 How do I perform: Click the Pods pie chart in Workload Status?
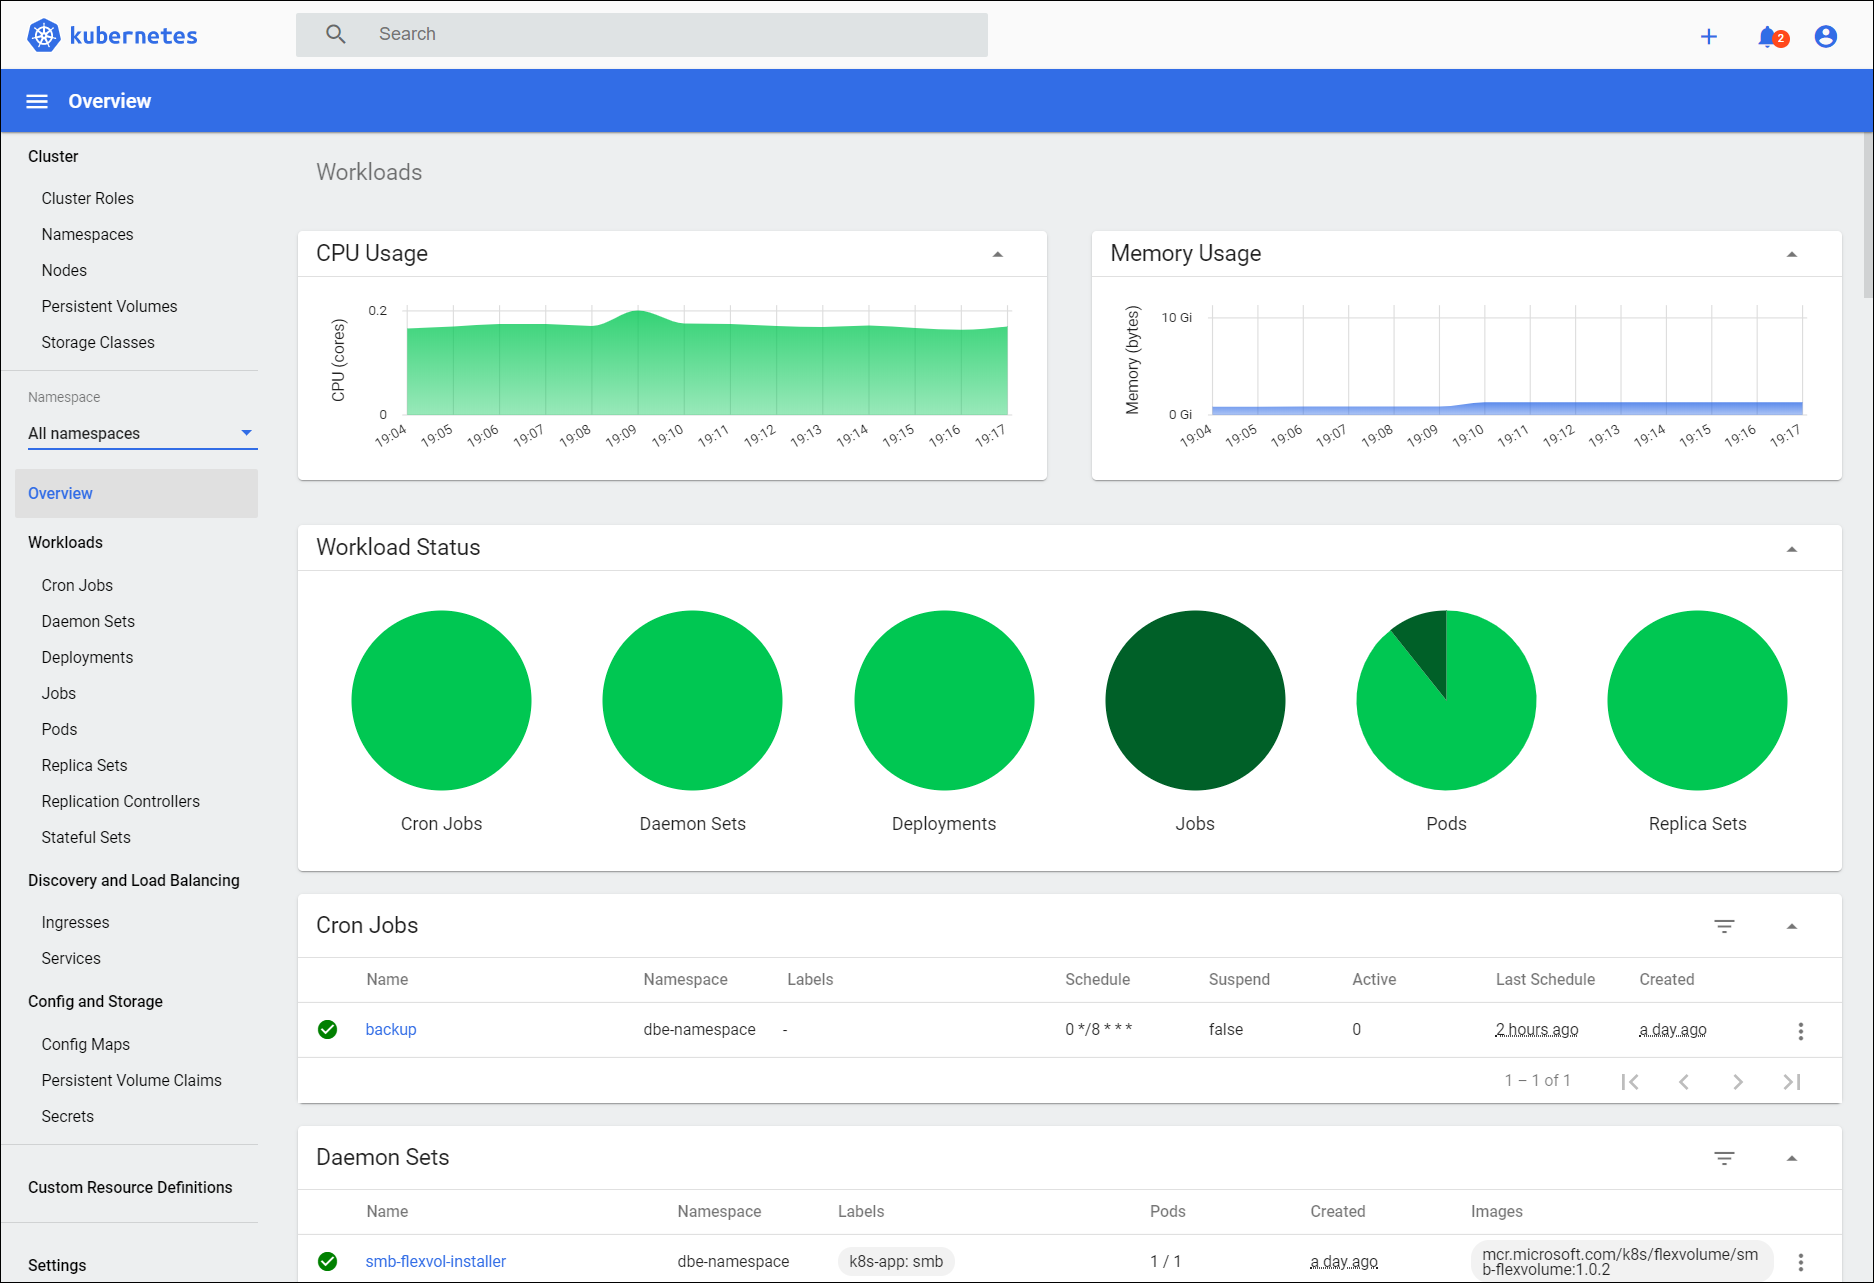click(x=1446, y=700)
